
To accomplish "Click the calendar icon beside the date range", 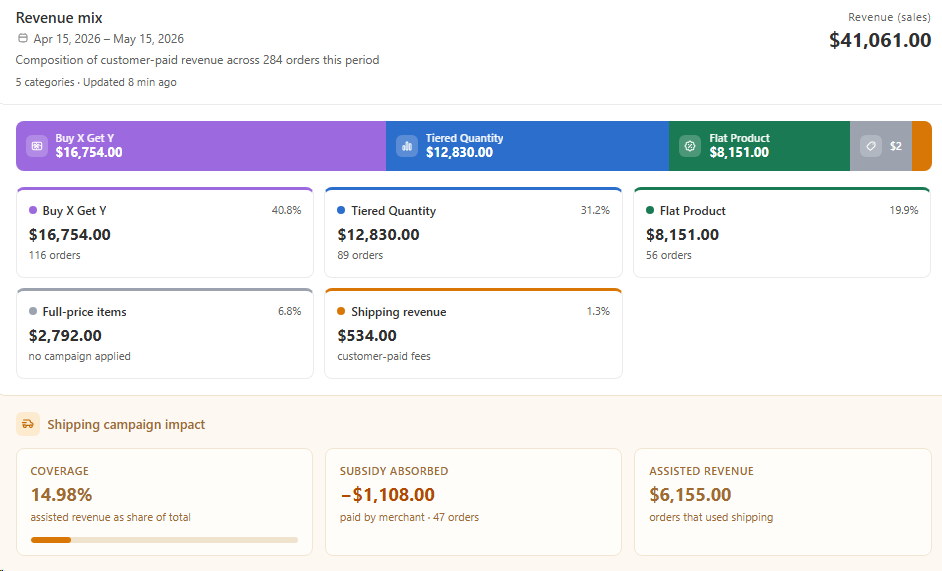I will (x=23, y=38).
